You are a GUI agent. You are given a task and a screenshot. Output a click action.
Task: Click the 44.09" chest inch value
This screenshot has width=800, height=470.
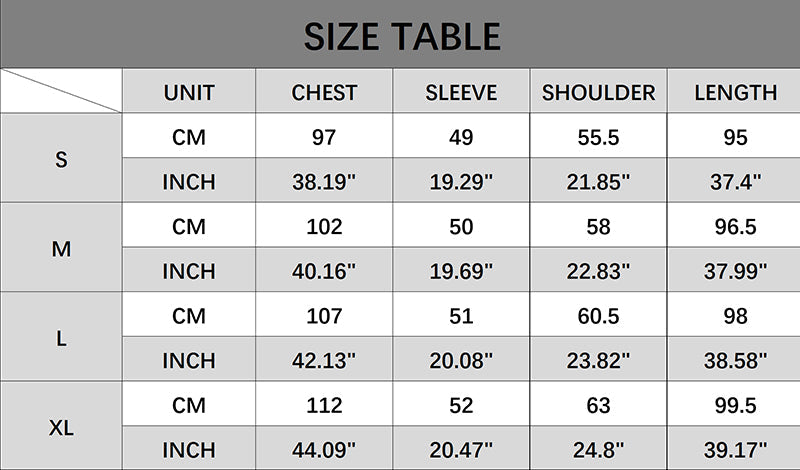click(324, 449)
